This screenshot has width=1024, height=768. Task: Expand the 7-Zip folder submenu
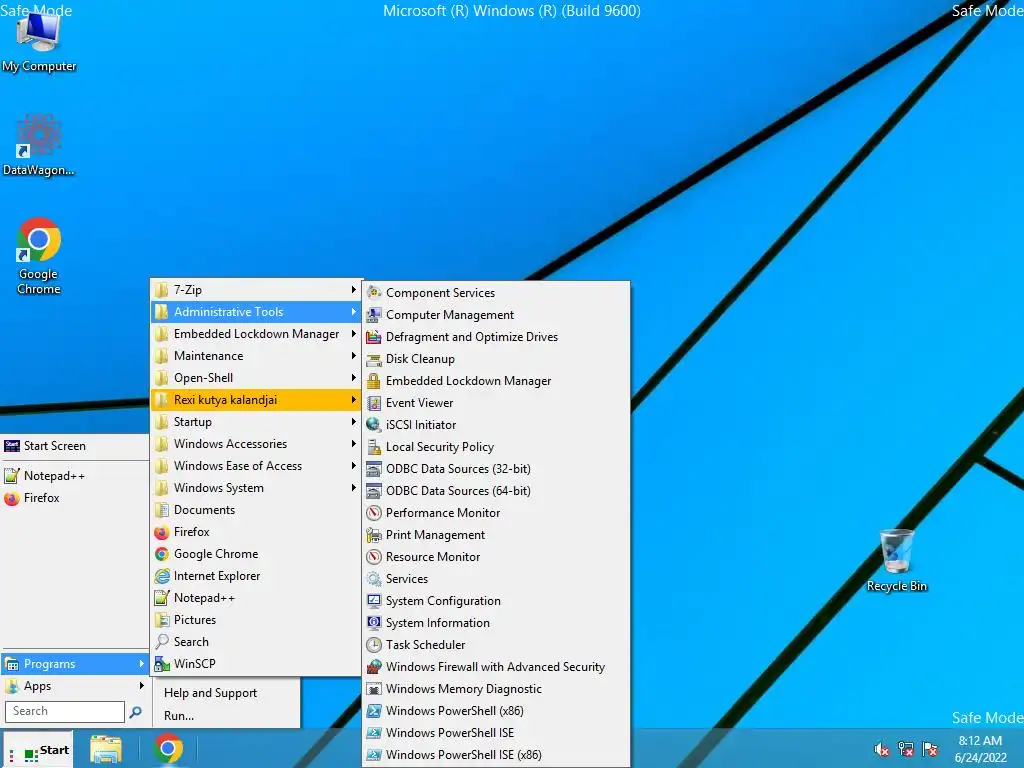(x=256, y=289)
